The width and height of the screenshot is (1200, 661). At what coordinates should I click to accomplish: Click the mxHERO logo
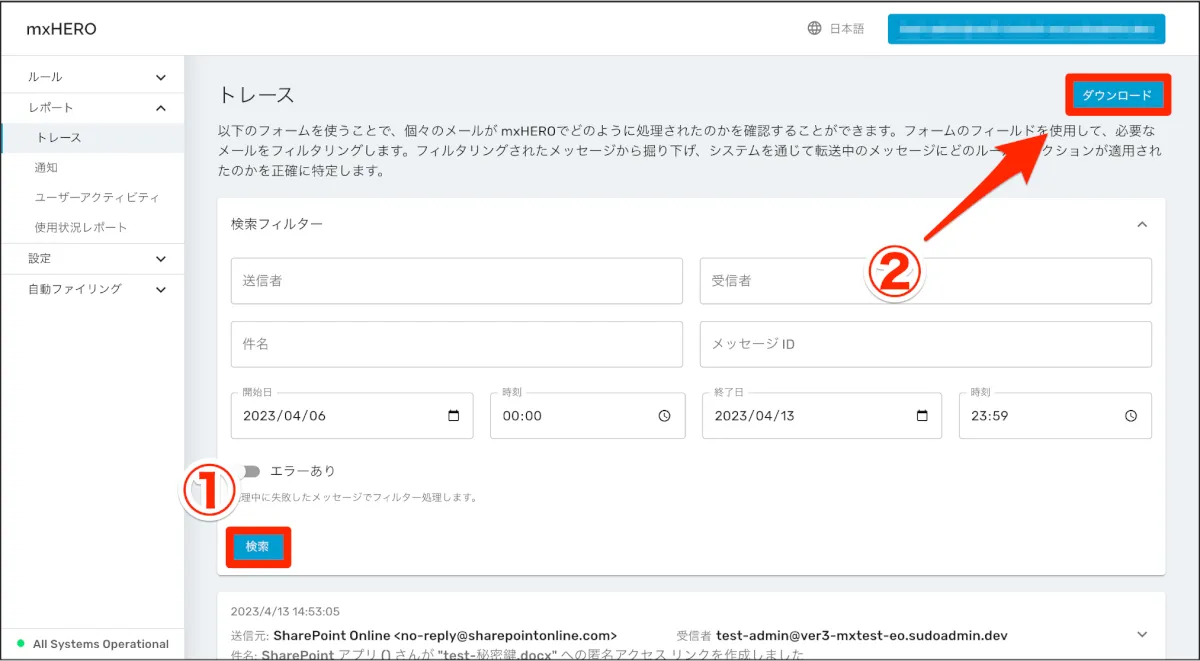click(61, 29)
